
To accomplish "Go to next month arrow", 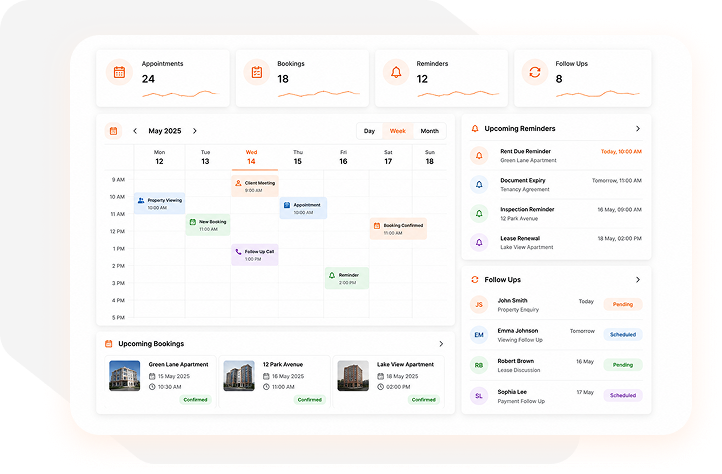I will [x=195, y=131].
